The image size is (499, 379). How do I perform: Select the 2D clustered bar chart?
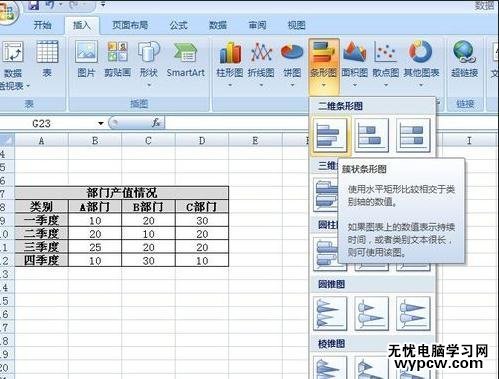click(x=330, y=135)
